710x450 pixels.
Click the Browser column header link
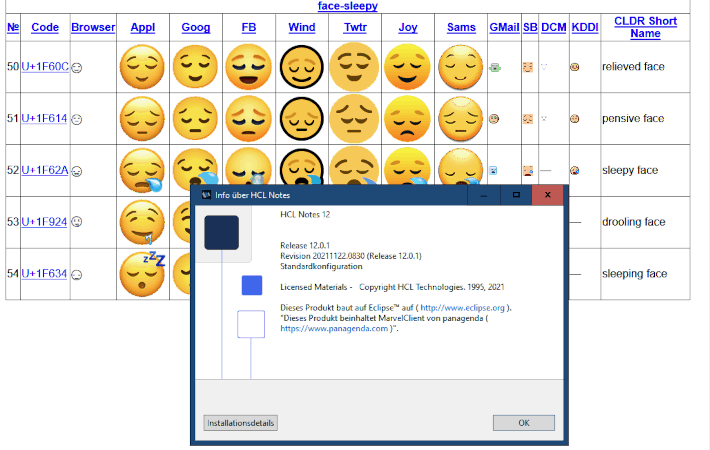click(x=93, y=27)
